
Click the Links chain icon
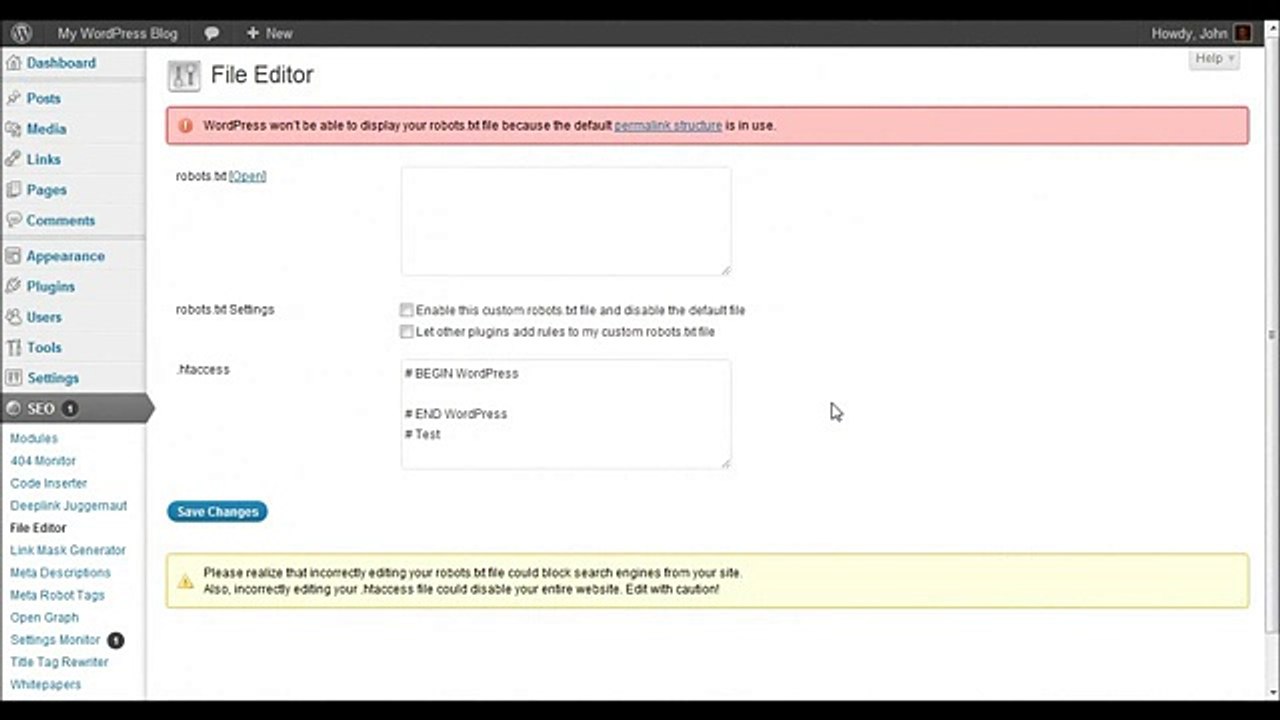(13, 159)
